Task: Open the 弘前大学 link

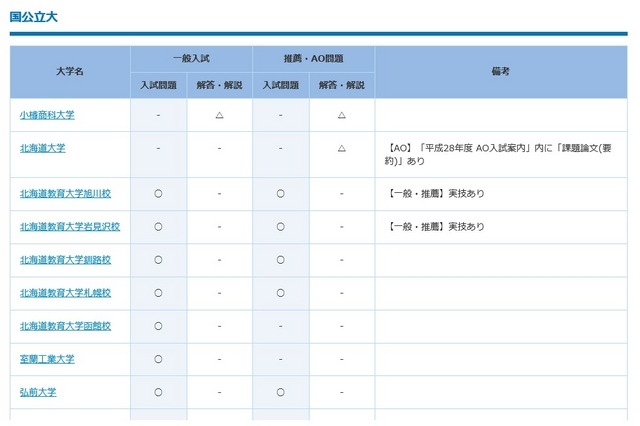Action: 38,392
